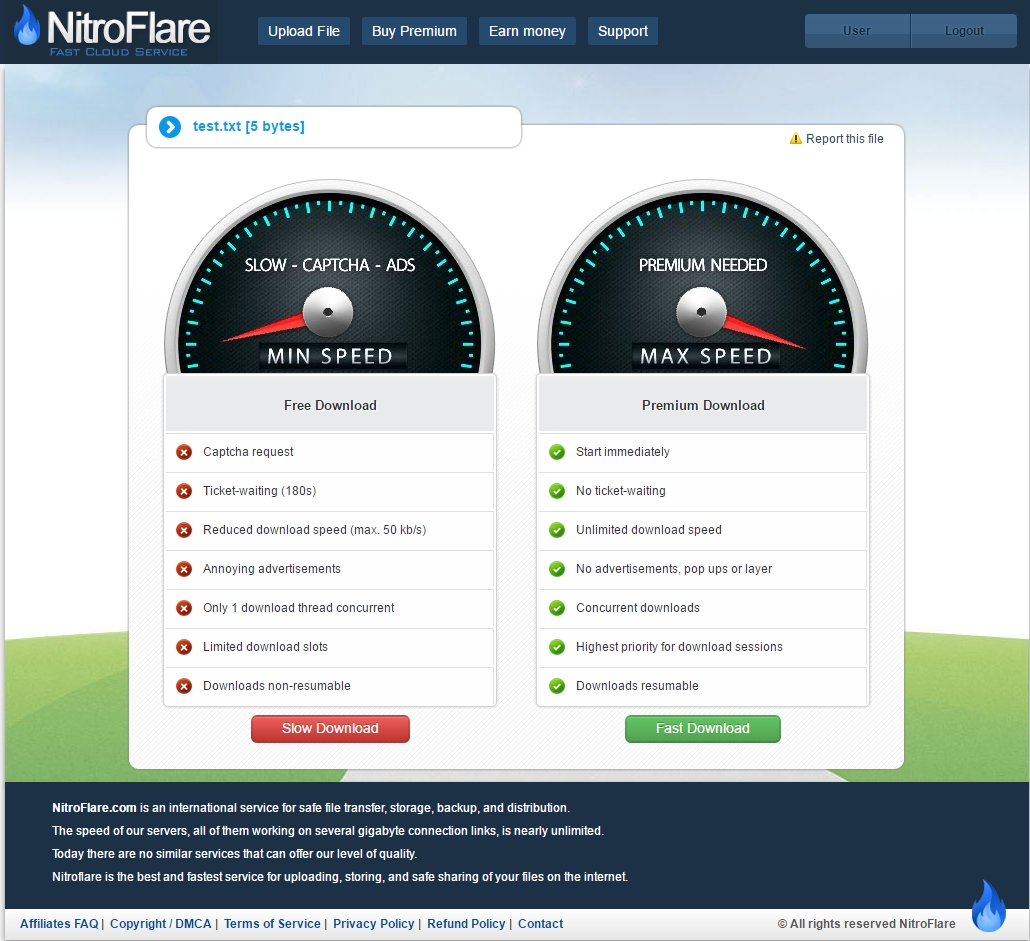Screen dimensions: 1030x941
Task: Open the Upload File menu item
Action: (x=303, y=31)
